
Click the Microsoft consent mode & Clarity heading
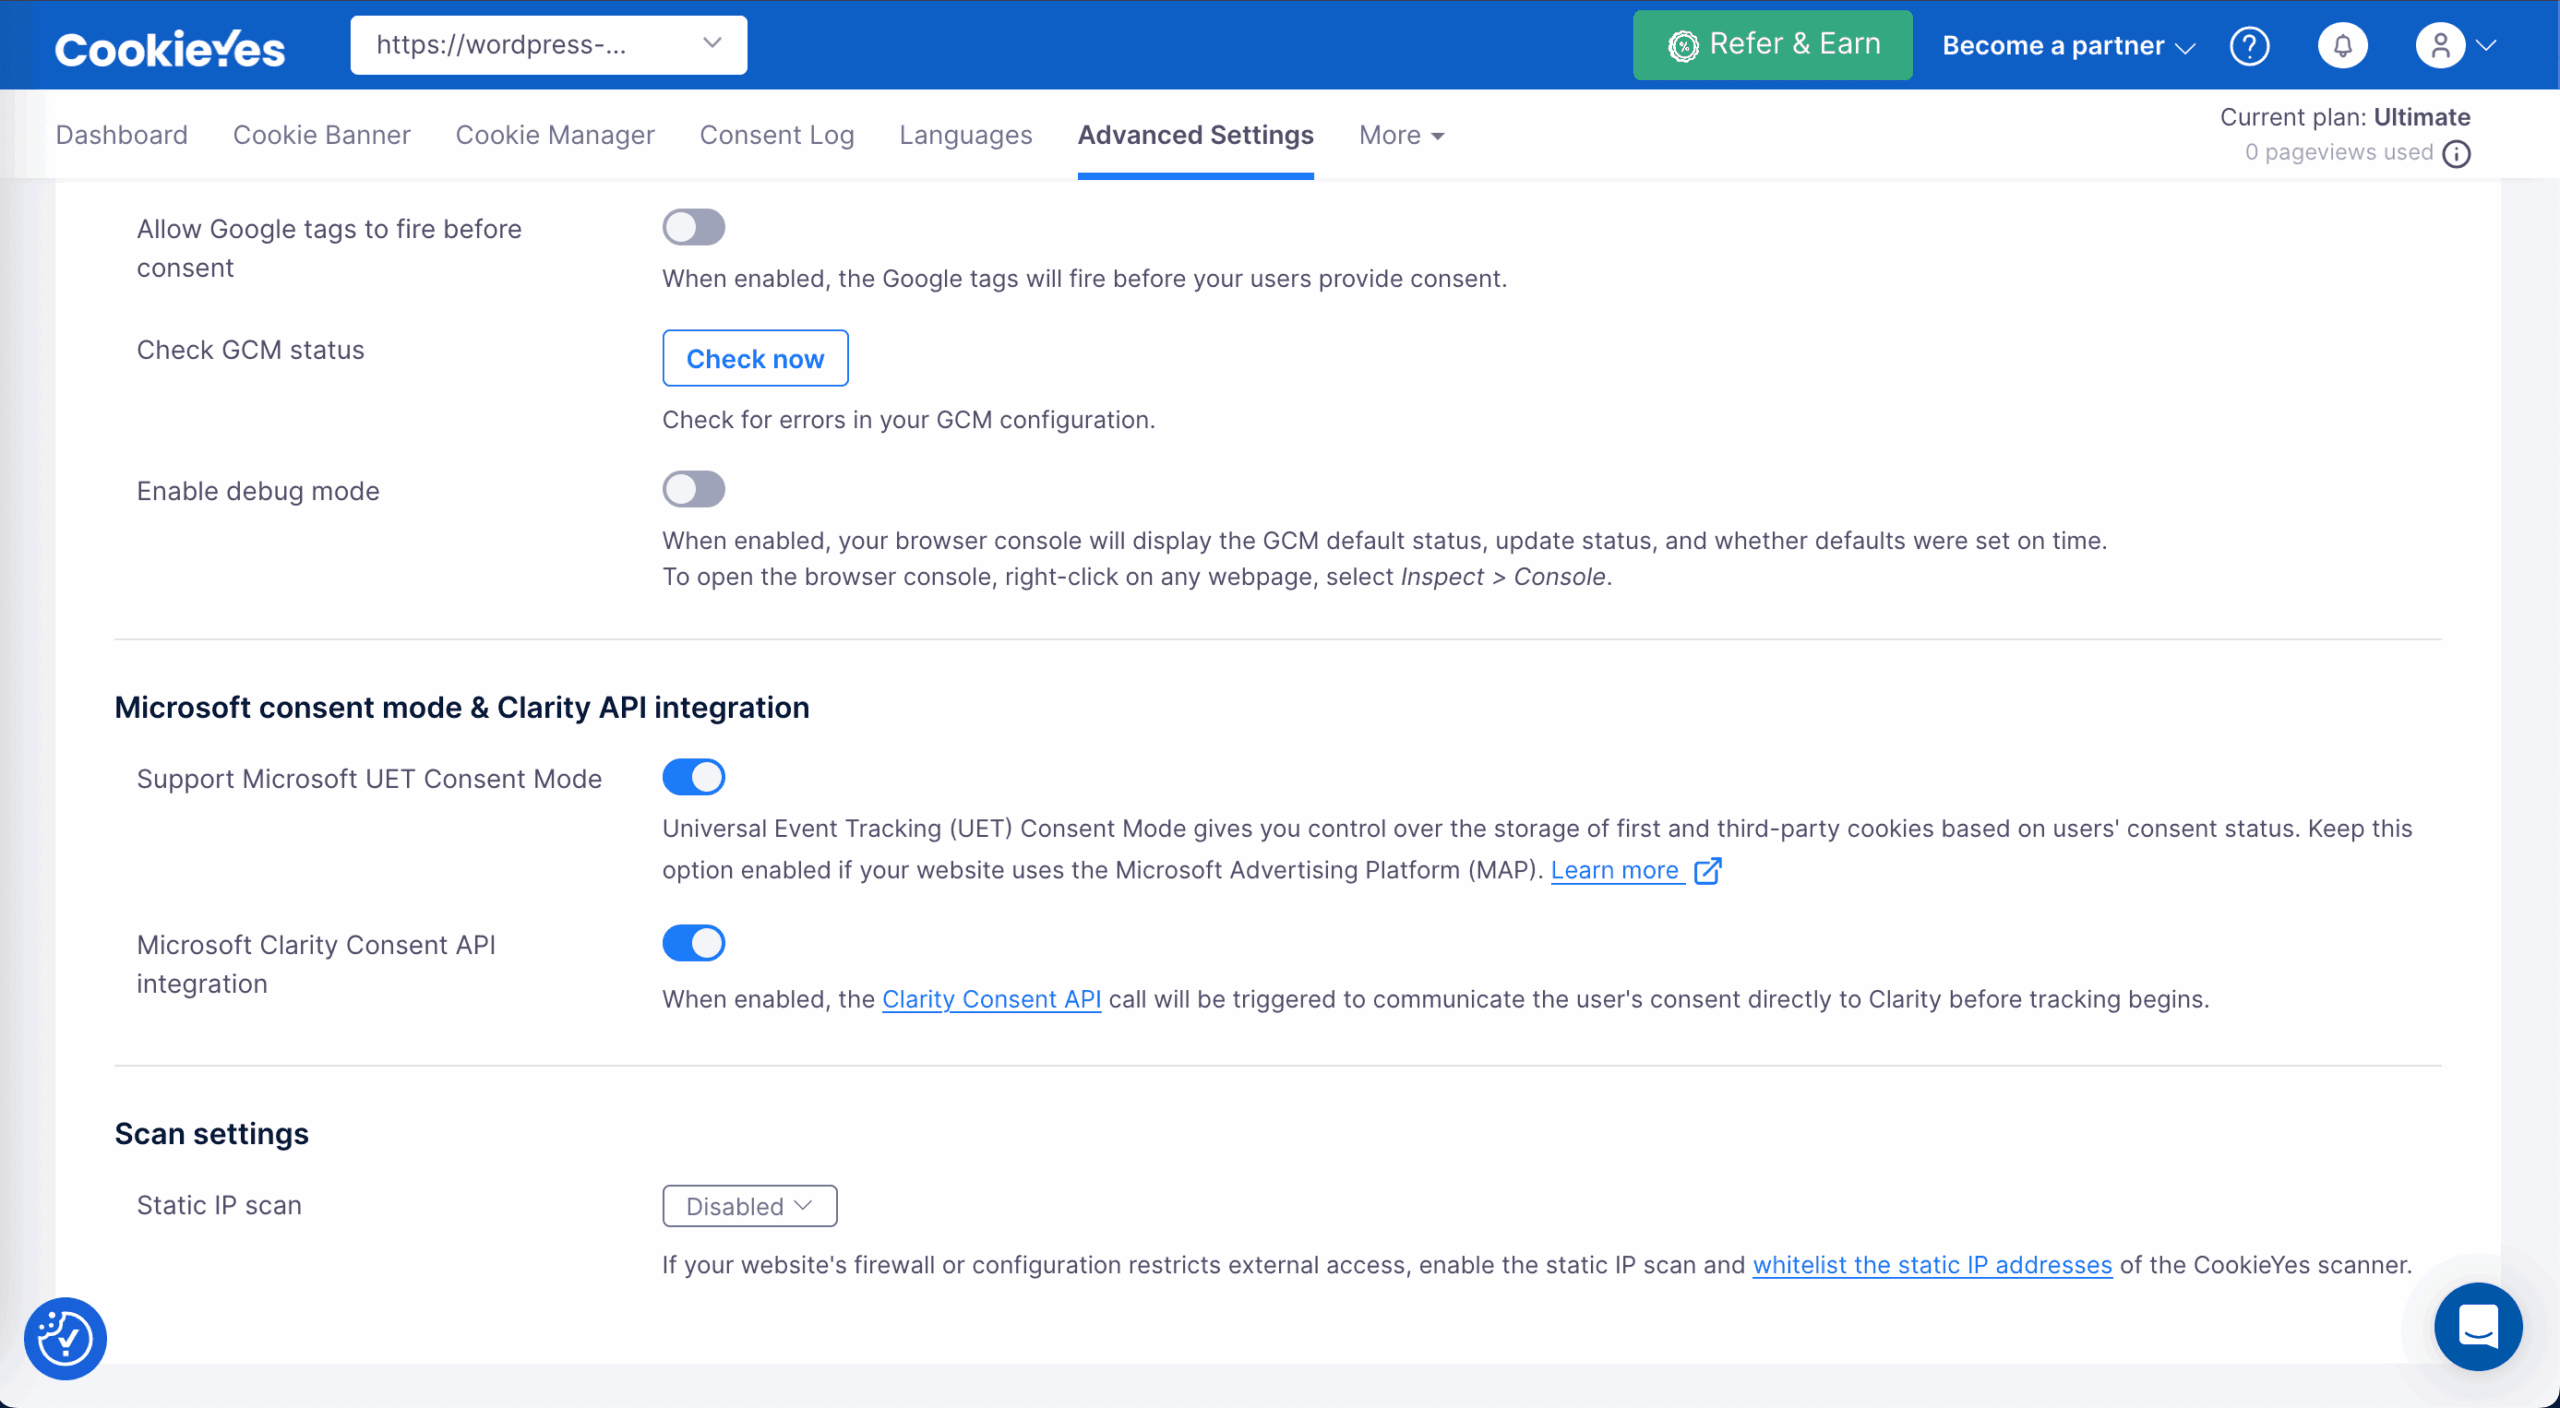(462, 707)
